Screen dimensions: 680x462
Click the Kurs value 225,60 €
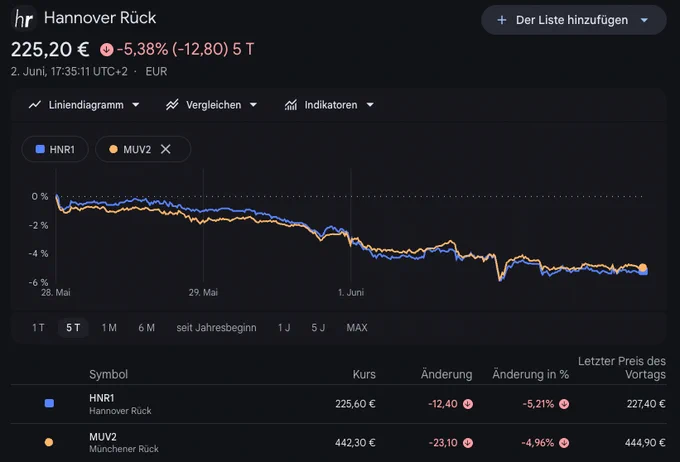pos(355,404)
